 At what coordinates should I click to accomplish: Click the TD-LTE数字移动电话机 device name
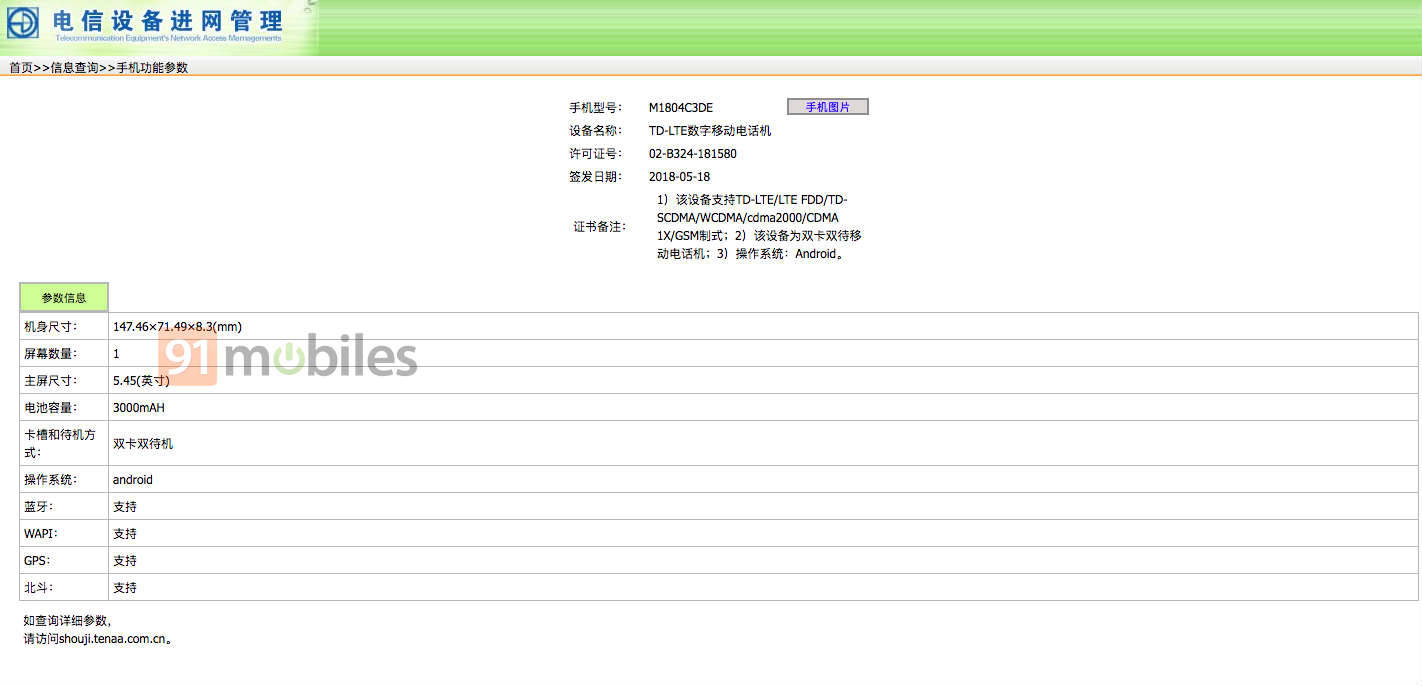(709, 131)
